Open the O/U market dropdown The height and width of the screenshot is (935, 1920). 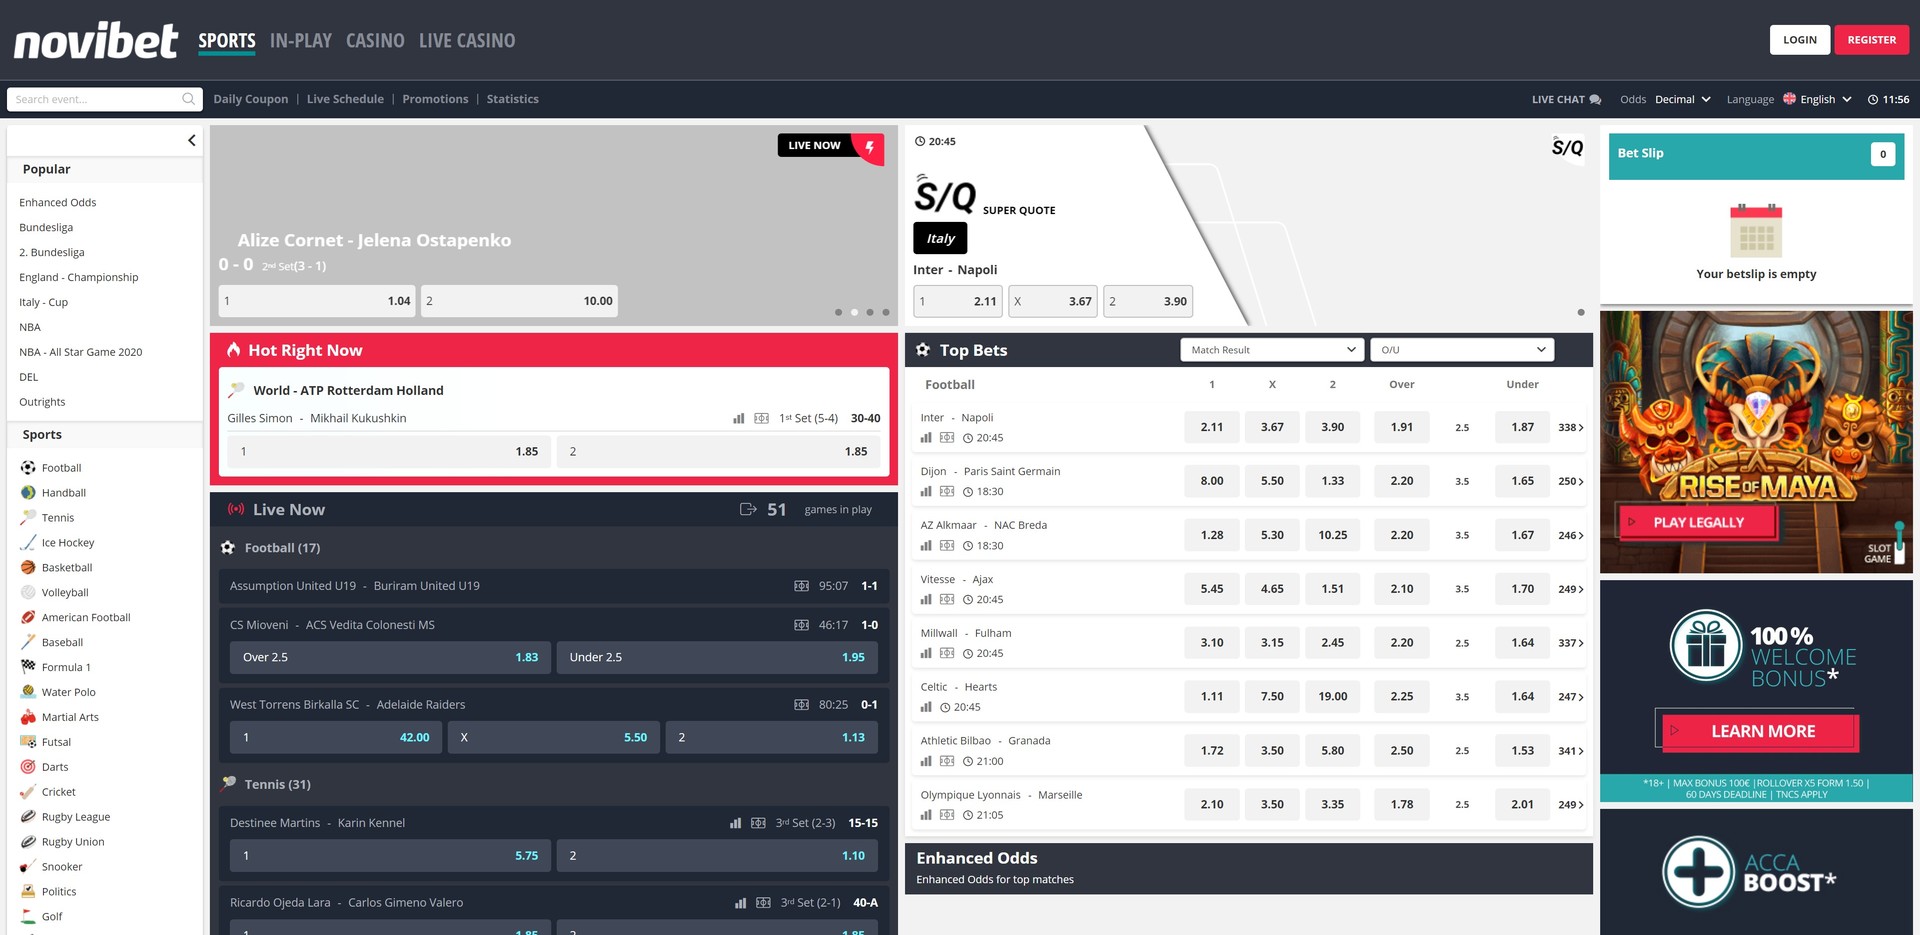(1462, 350)
